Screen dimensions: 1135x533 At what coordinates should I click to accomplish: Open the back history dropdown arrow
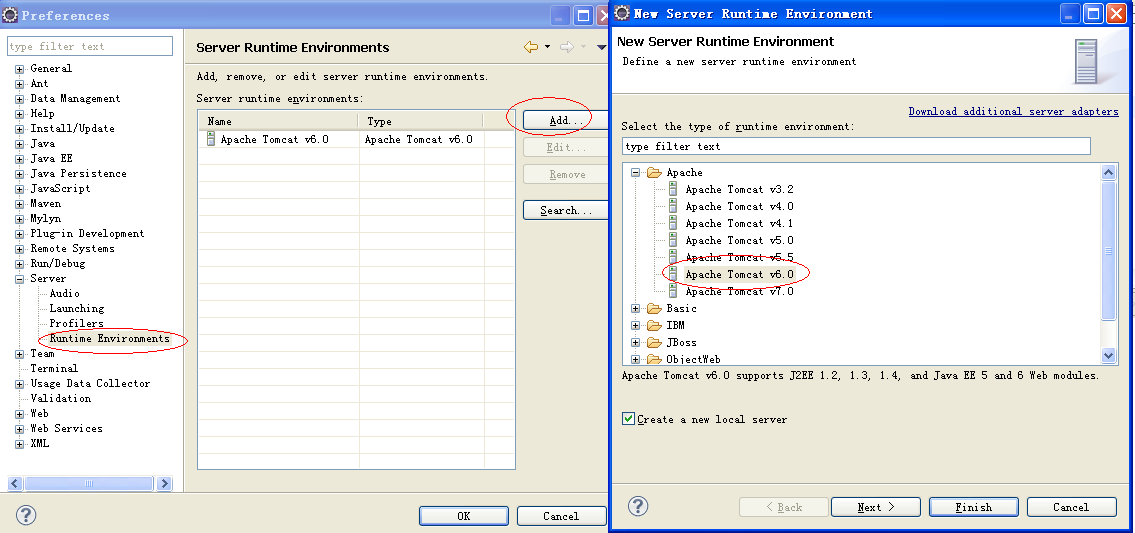[x=547, y=47]
